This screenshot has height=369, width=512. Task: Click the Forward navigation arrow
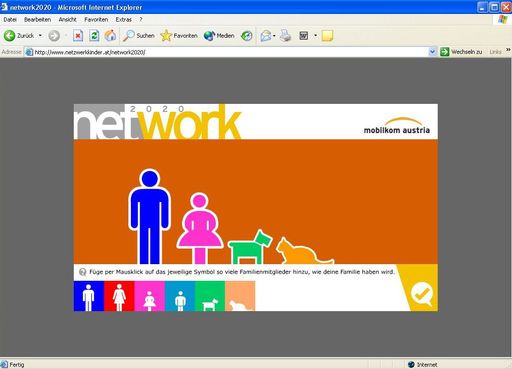54,36
